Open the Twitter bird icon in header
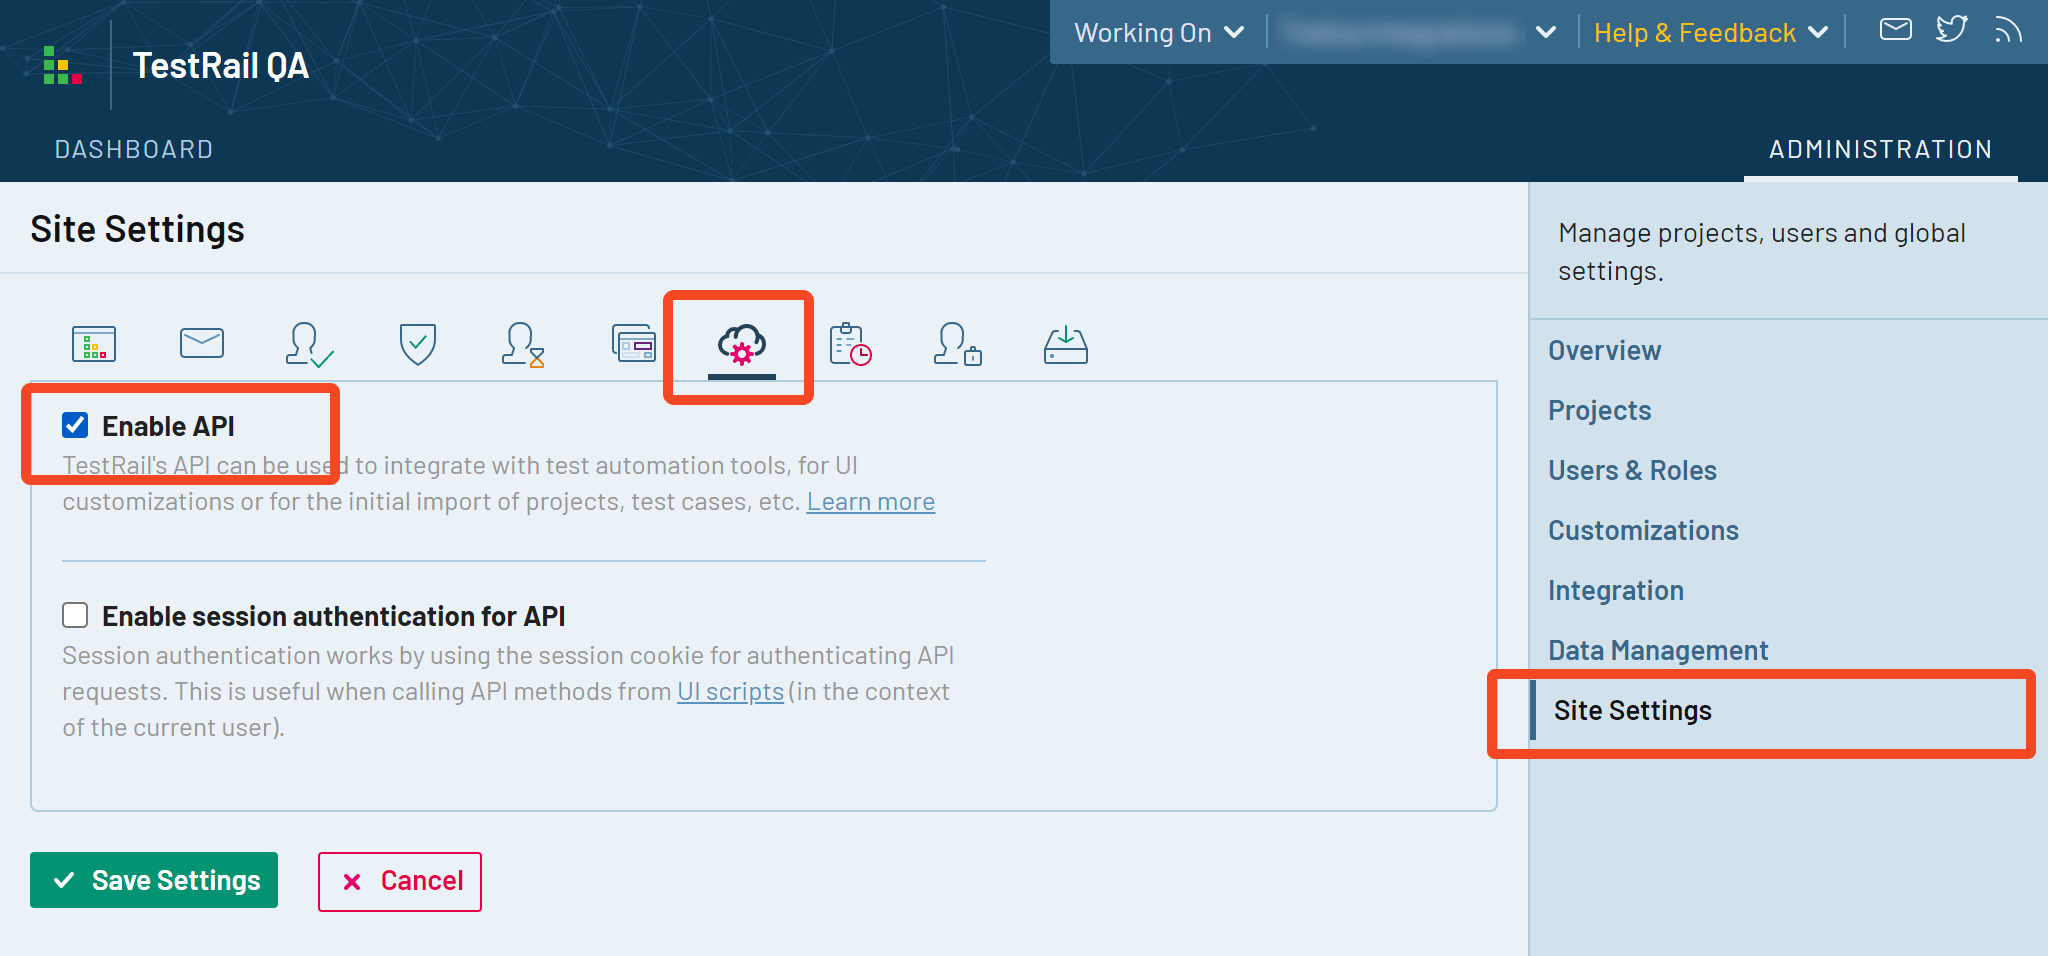 [1952, 29]
